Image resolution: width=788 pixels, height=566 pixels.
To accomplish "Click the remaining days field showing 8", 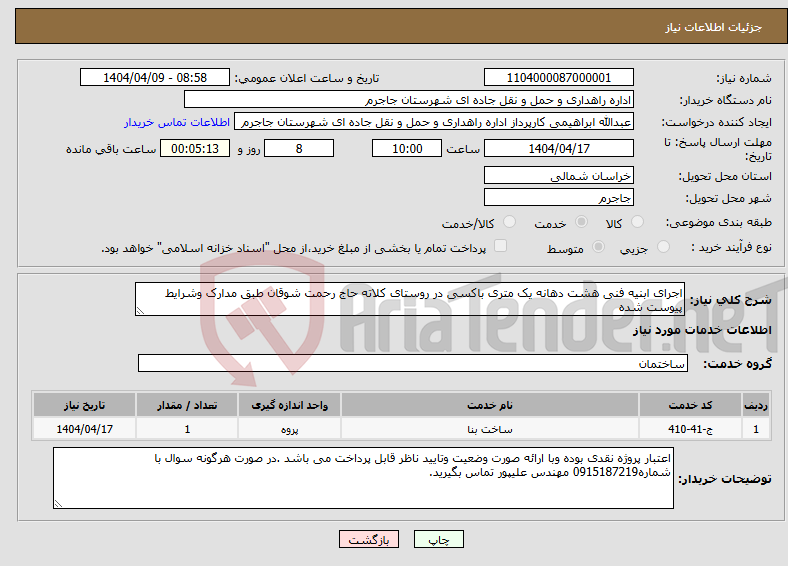I will [x=299, y=148].
